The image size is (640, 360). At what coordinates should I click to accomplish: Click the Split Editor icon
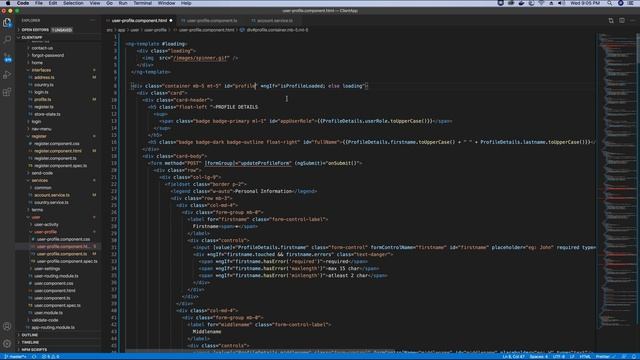tap(622, 20)
